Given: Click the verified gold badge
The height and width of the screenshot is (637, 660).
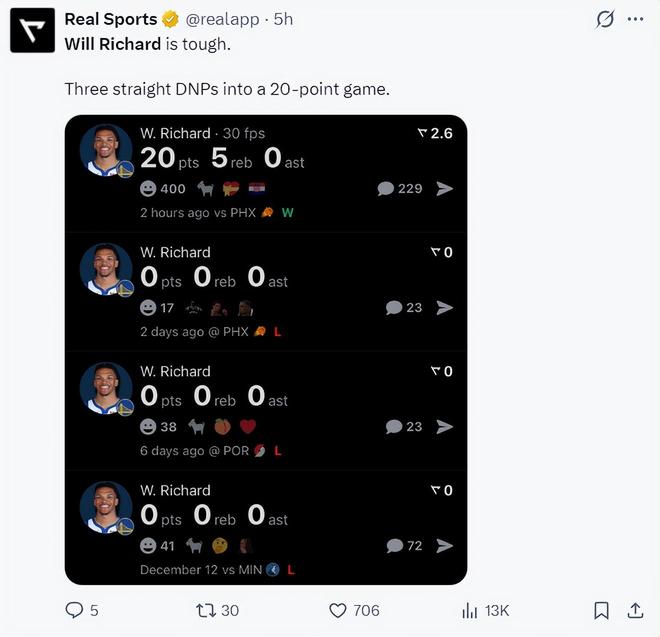Looking at the screenshot, I should [171, 19].
